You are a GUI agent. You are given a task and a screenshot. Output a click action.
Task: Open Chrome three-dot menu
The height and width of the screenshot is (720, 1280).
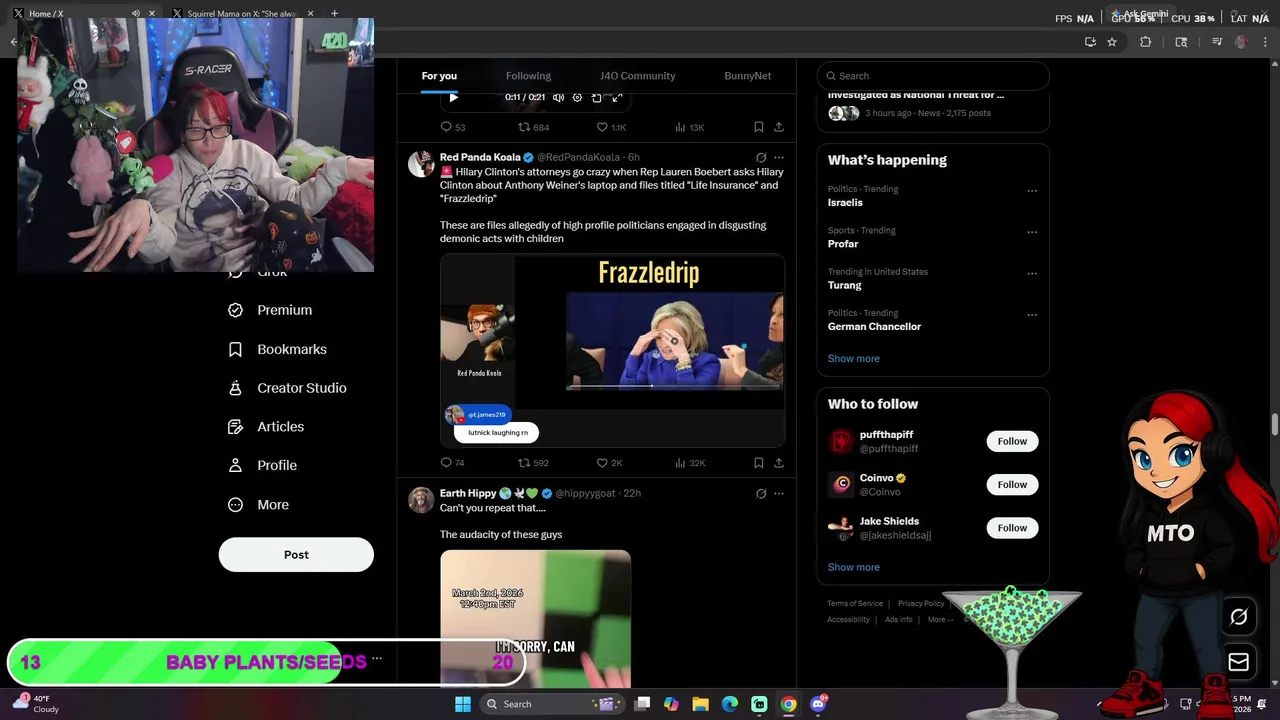1266,42
